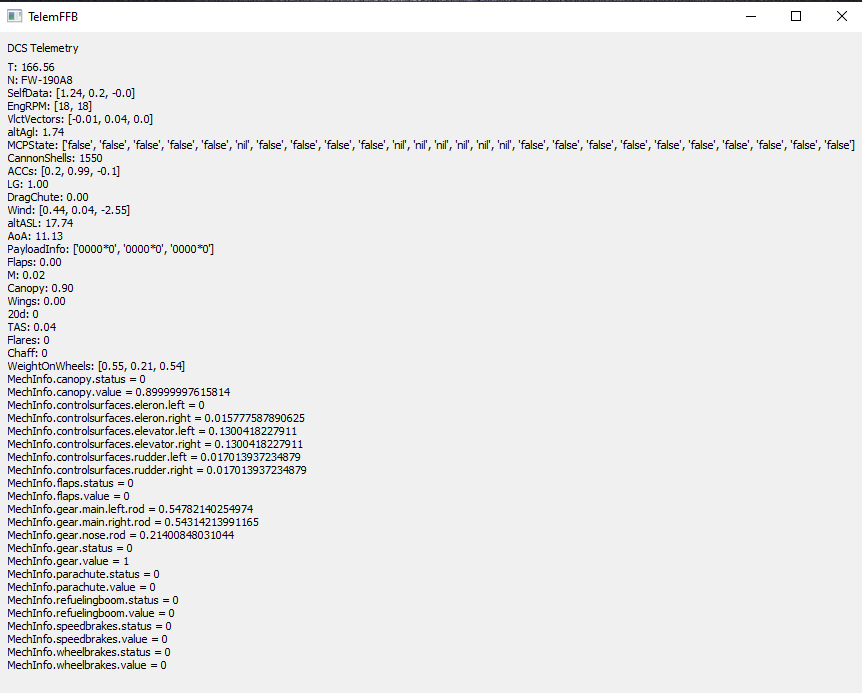Click the CannonShells: 1550 line
Screen dimensions: 862x693
[55, 158]
